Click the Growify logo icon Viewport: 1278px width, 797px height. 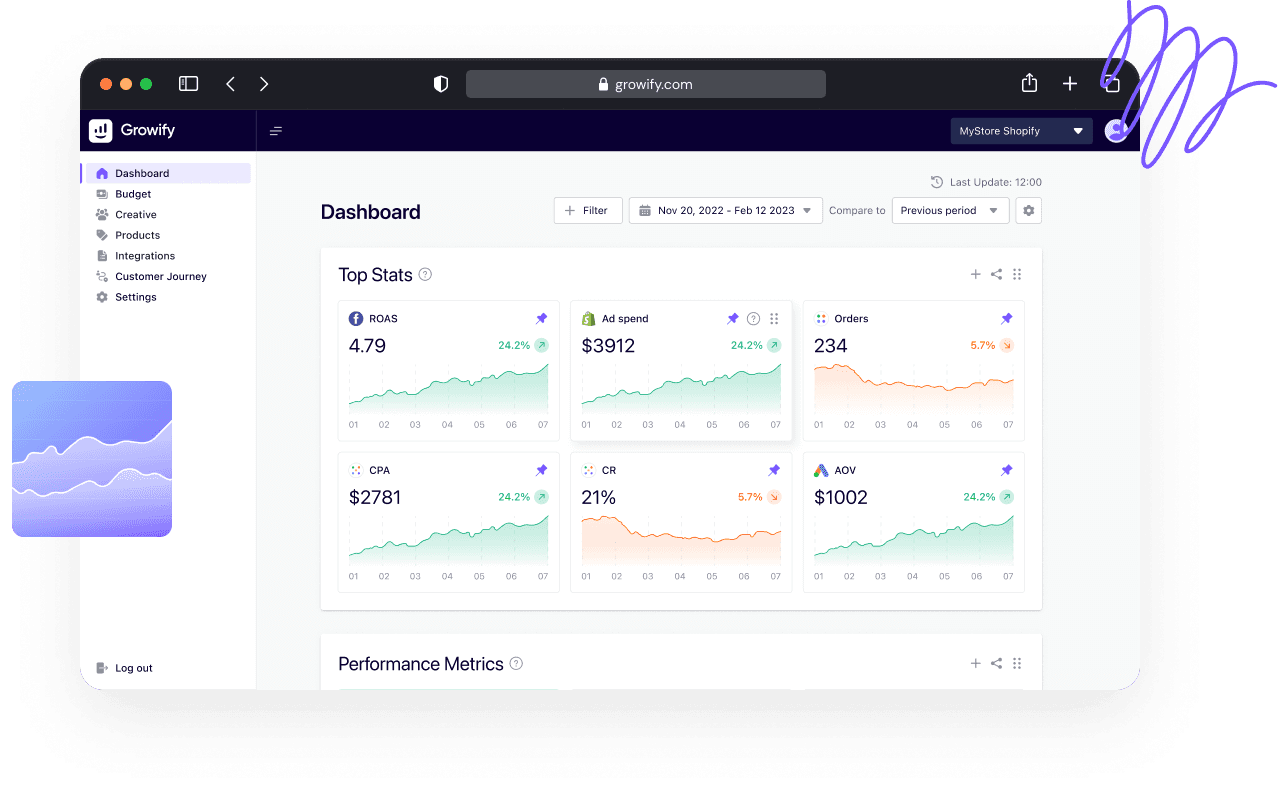coord(101,131)
